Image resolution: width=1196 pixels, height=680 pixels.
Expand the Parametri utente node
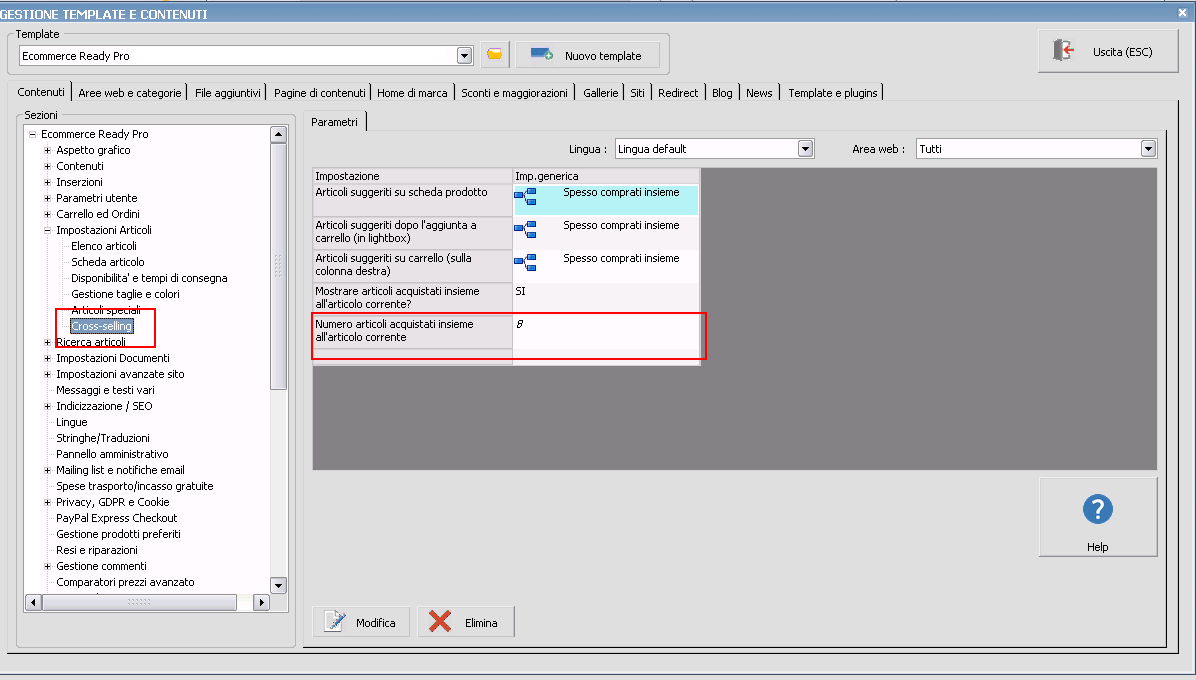coord(47,198)
